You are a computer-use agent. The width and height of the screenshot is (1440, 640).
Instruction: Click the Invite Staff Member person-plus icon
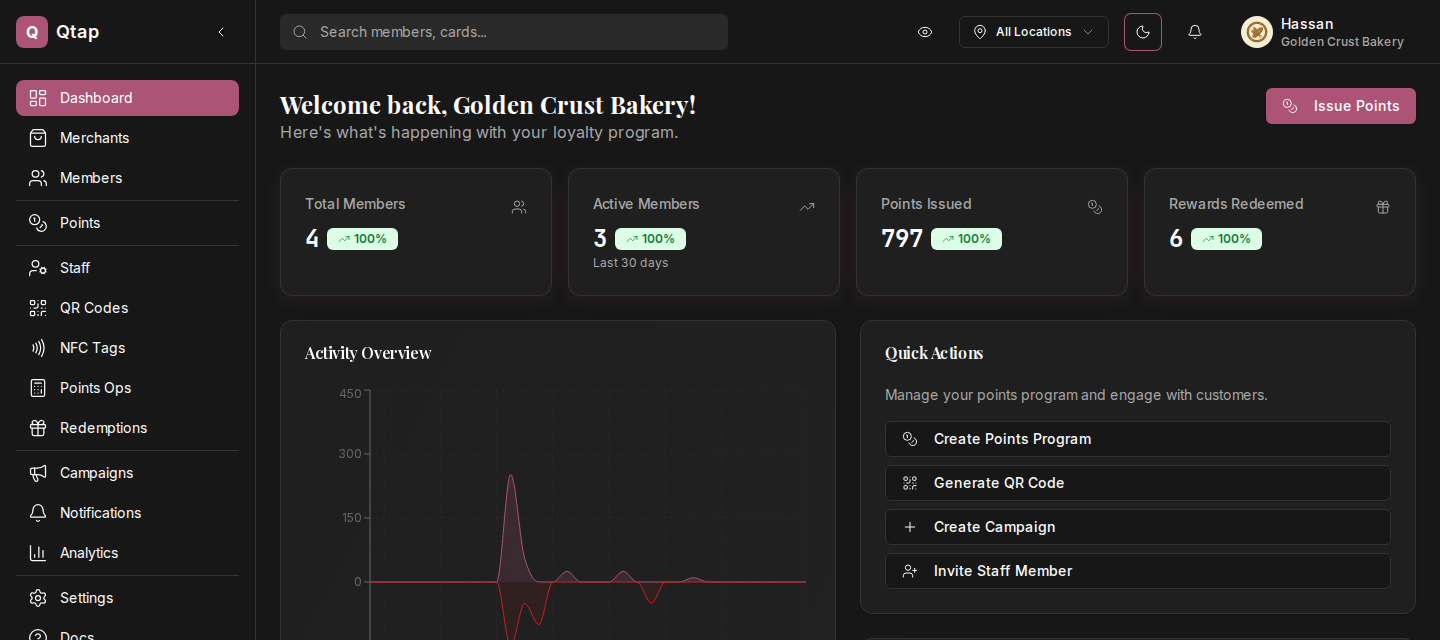910,571
